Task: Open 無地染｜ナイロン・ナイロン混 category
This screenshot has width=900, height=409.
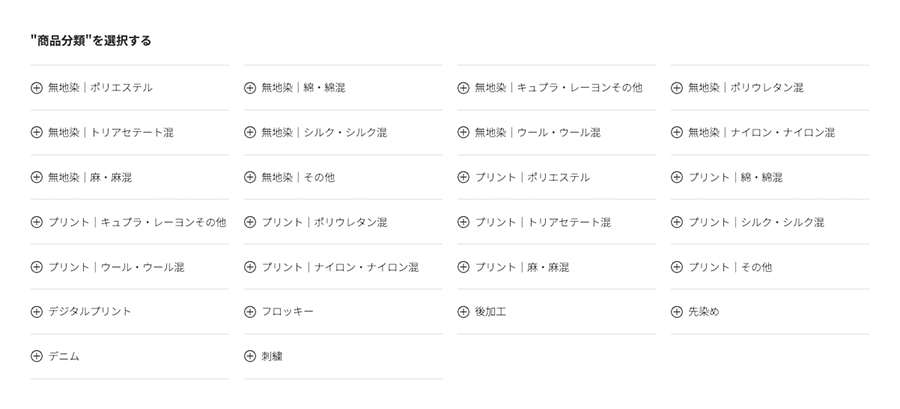Action: [770, 133]
